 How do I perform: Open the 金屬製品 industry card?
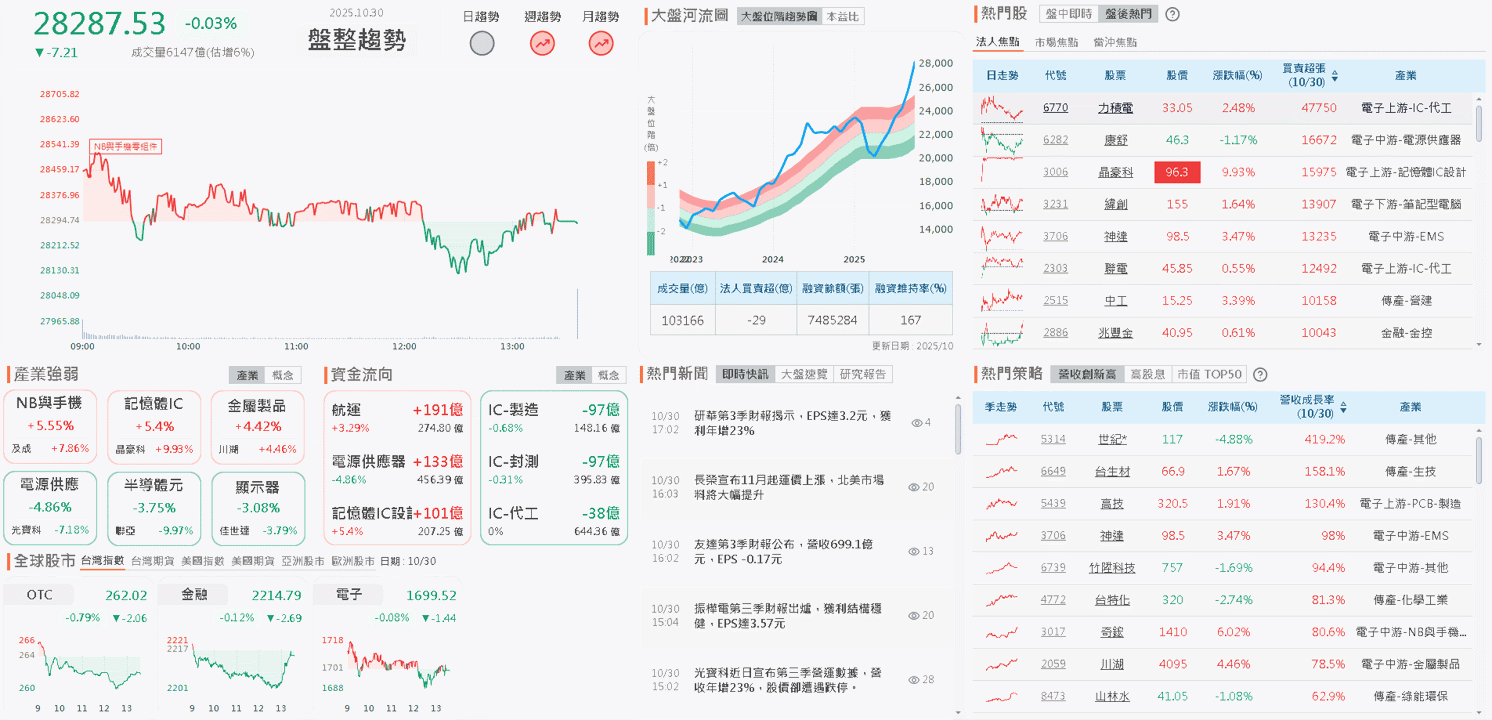(x=257, y=426)
